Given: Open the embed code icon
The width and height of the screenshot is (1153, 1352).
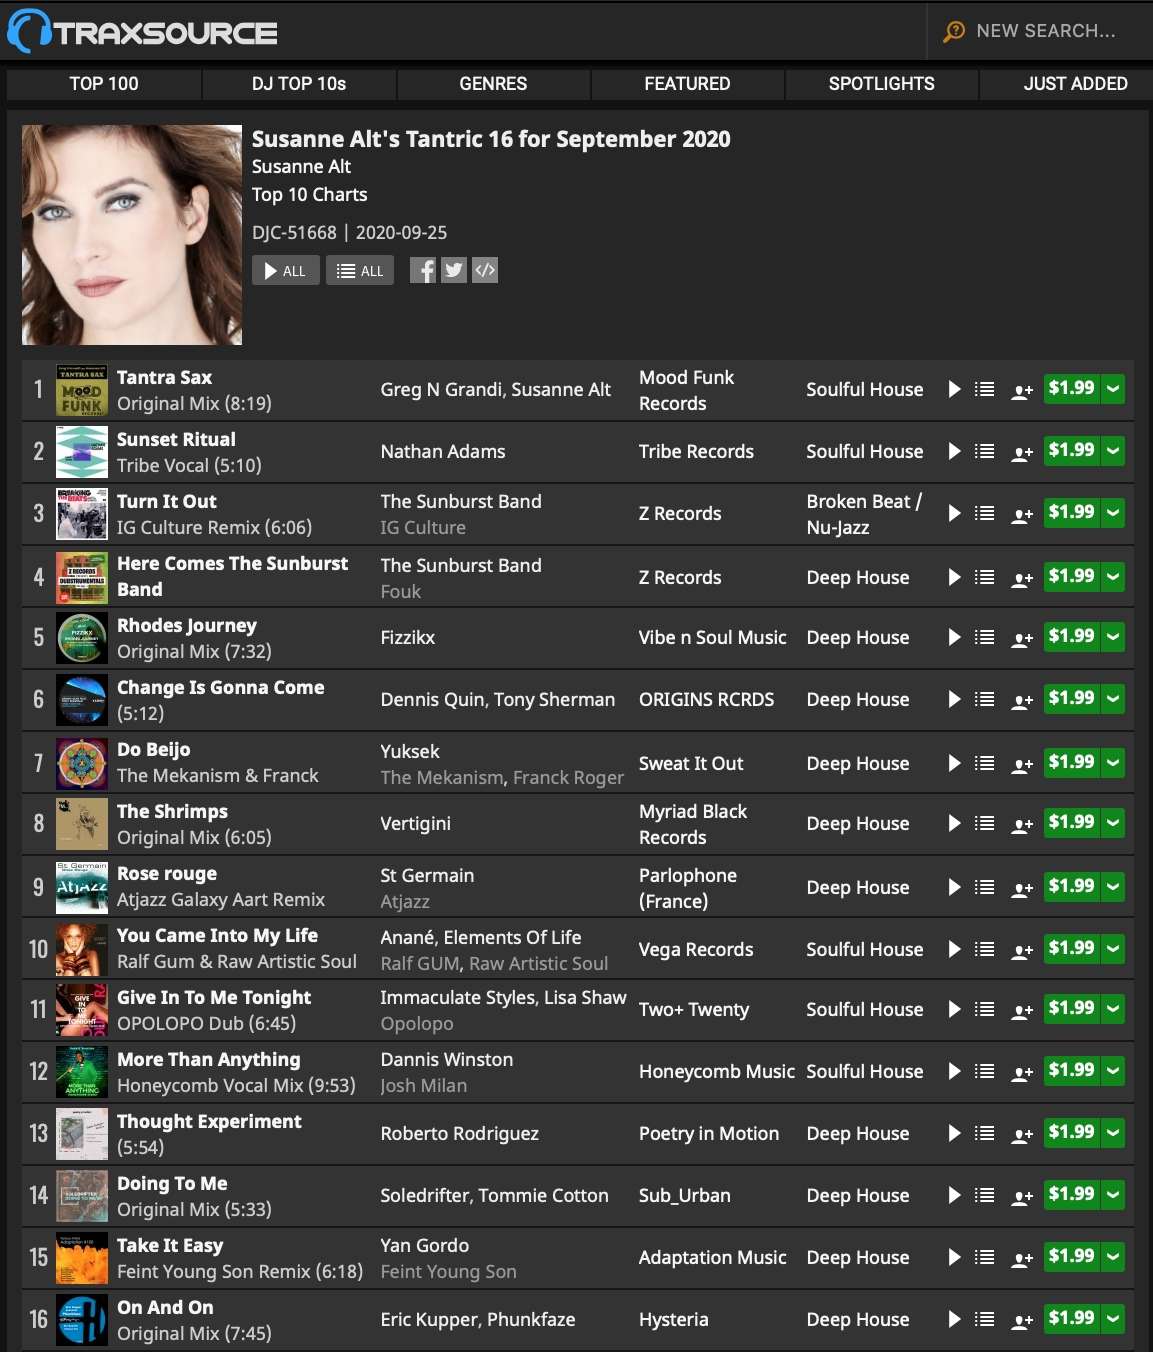Looking at the screenshot, I should (x=485, y=270).
